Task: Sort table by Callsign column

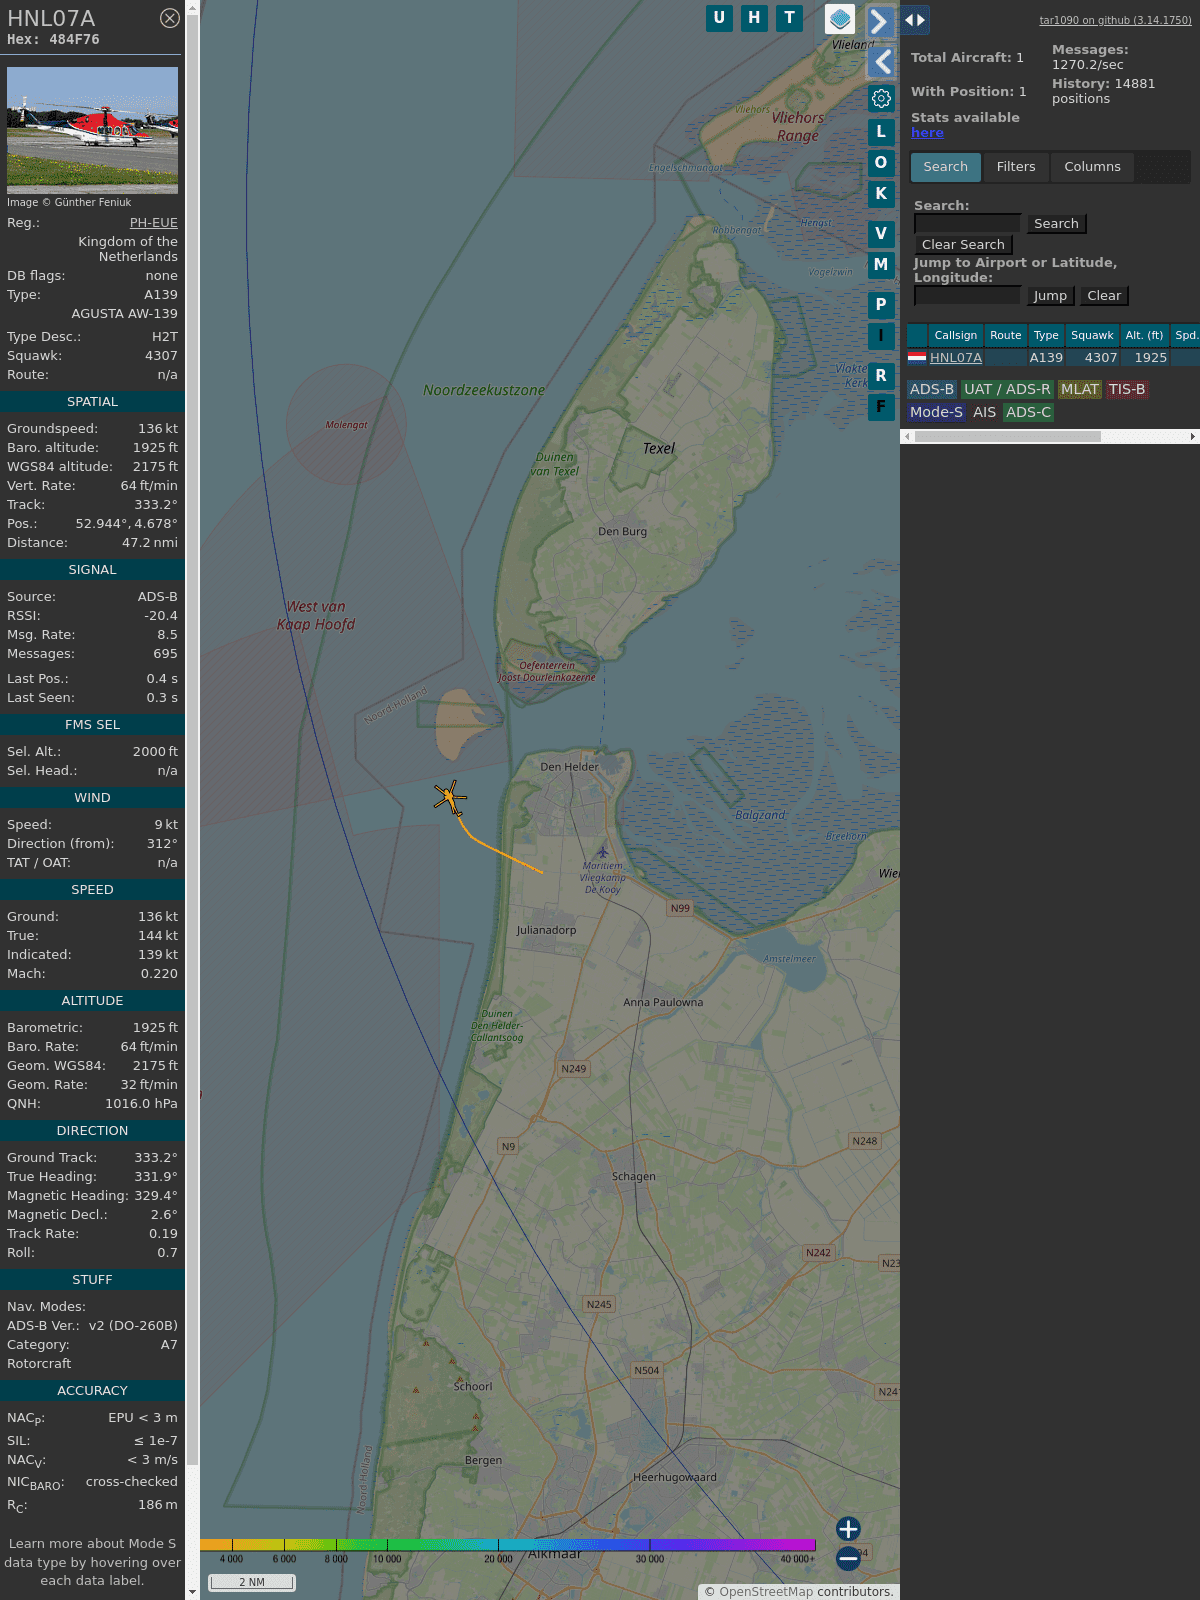Action: pos(956,335)
